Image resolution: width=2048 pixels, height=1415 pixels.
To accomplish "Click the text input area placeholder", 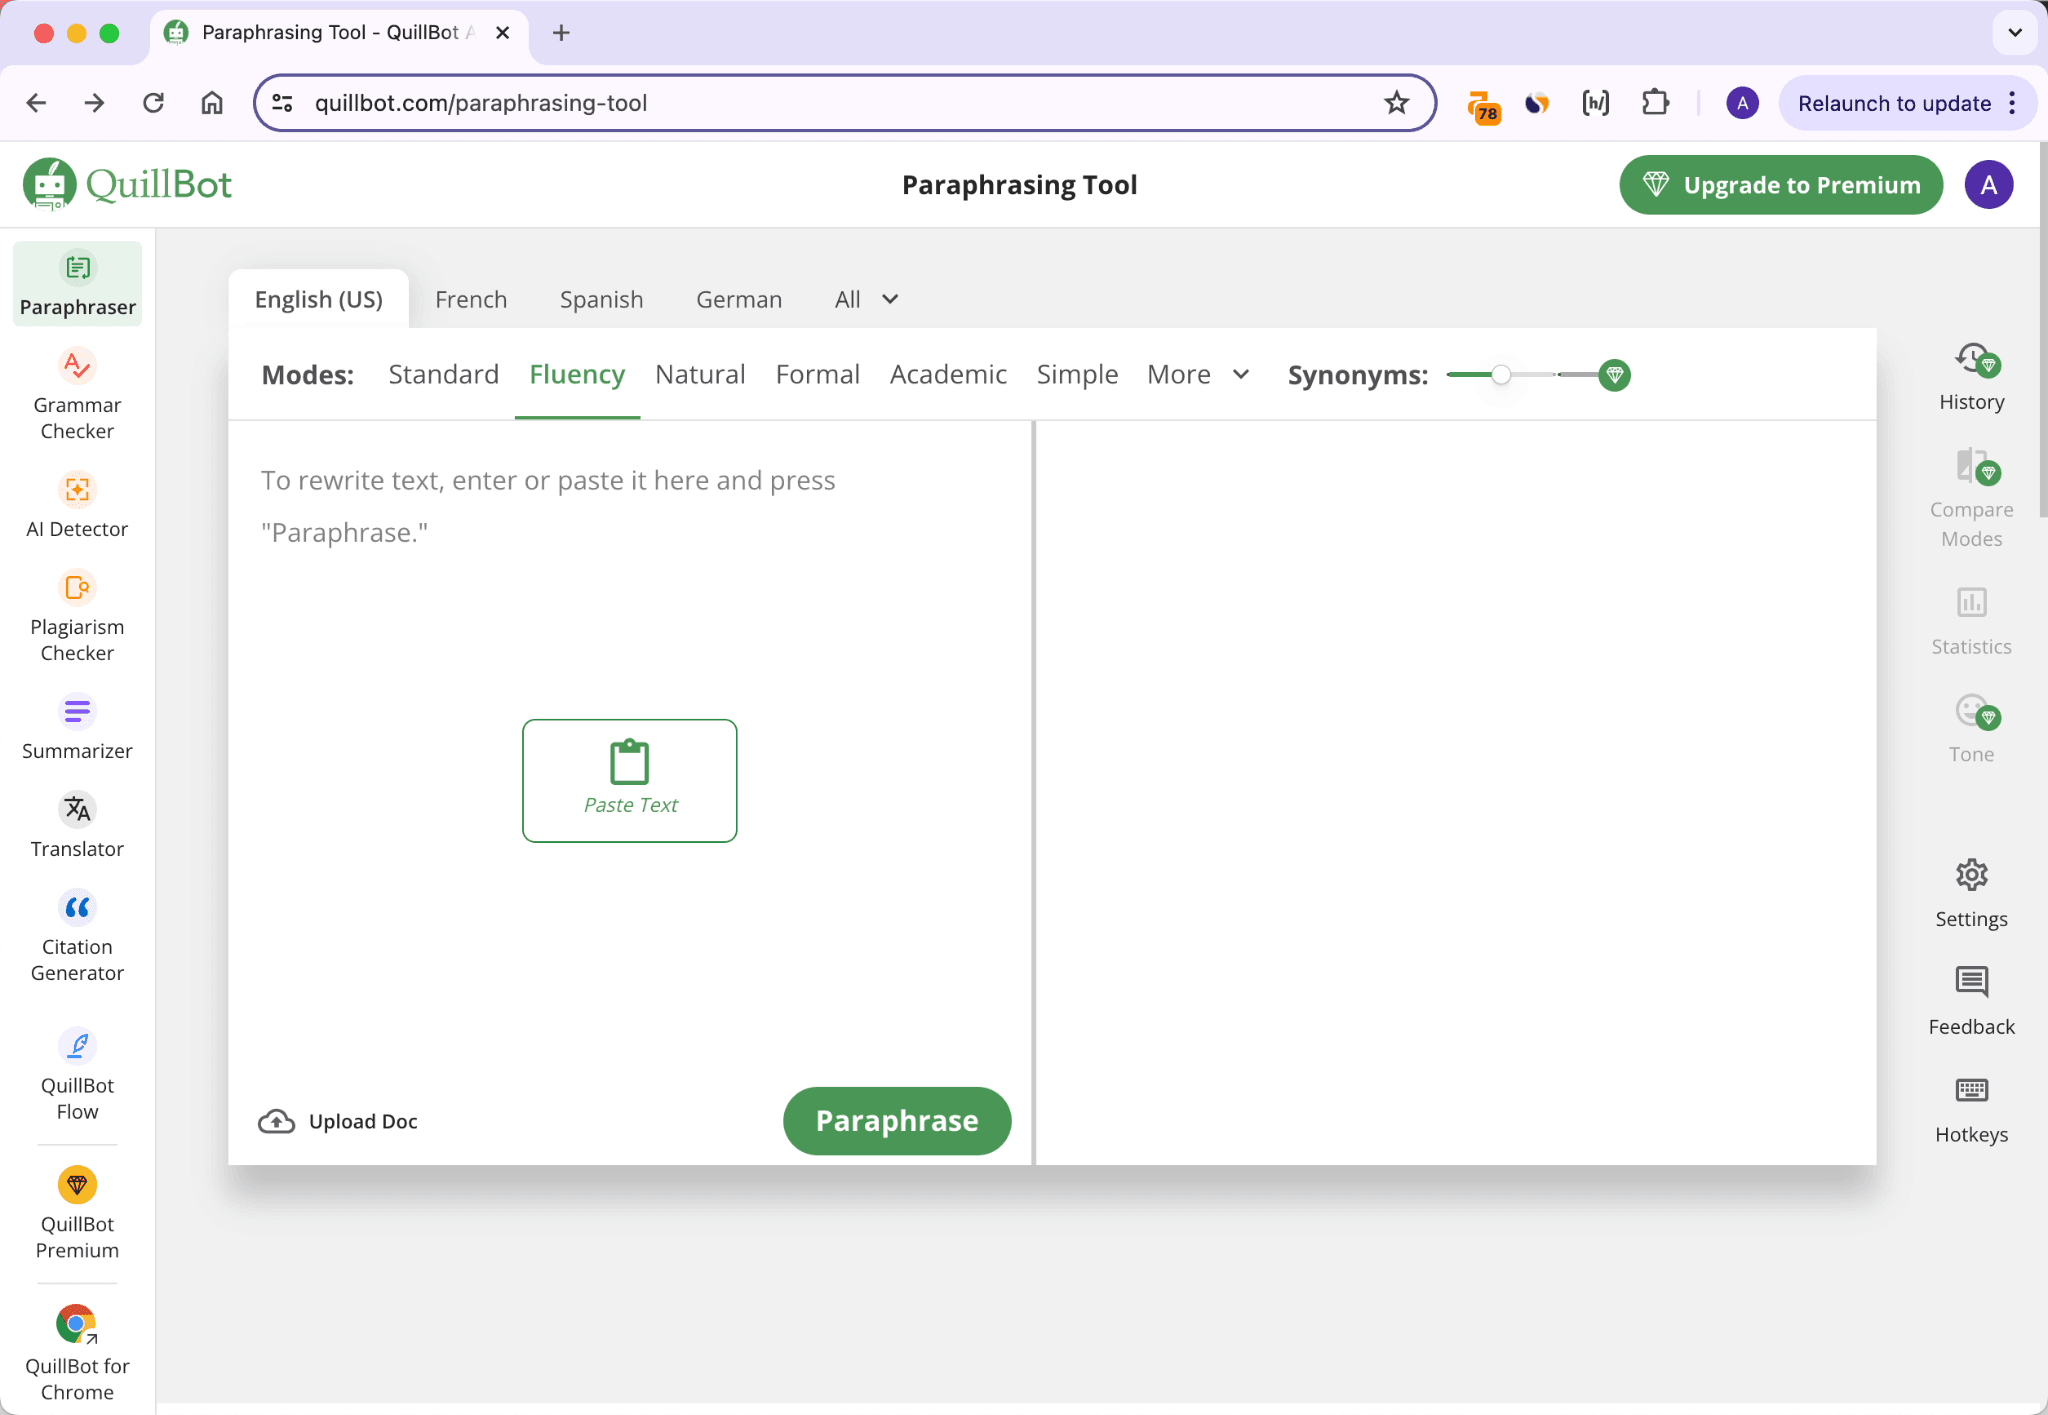I will coord(547,506).
